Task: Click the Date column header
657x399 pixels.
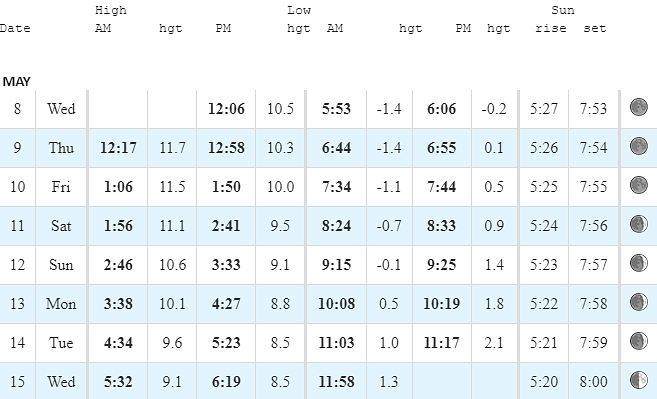Action: (15, 28)
